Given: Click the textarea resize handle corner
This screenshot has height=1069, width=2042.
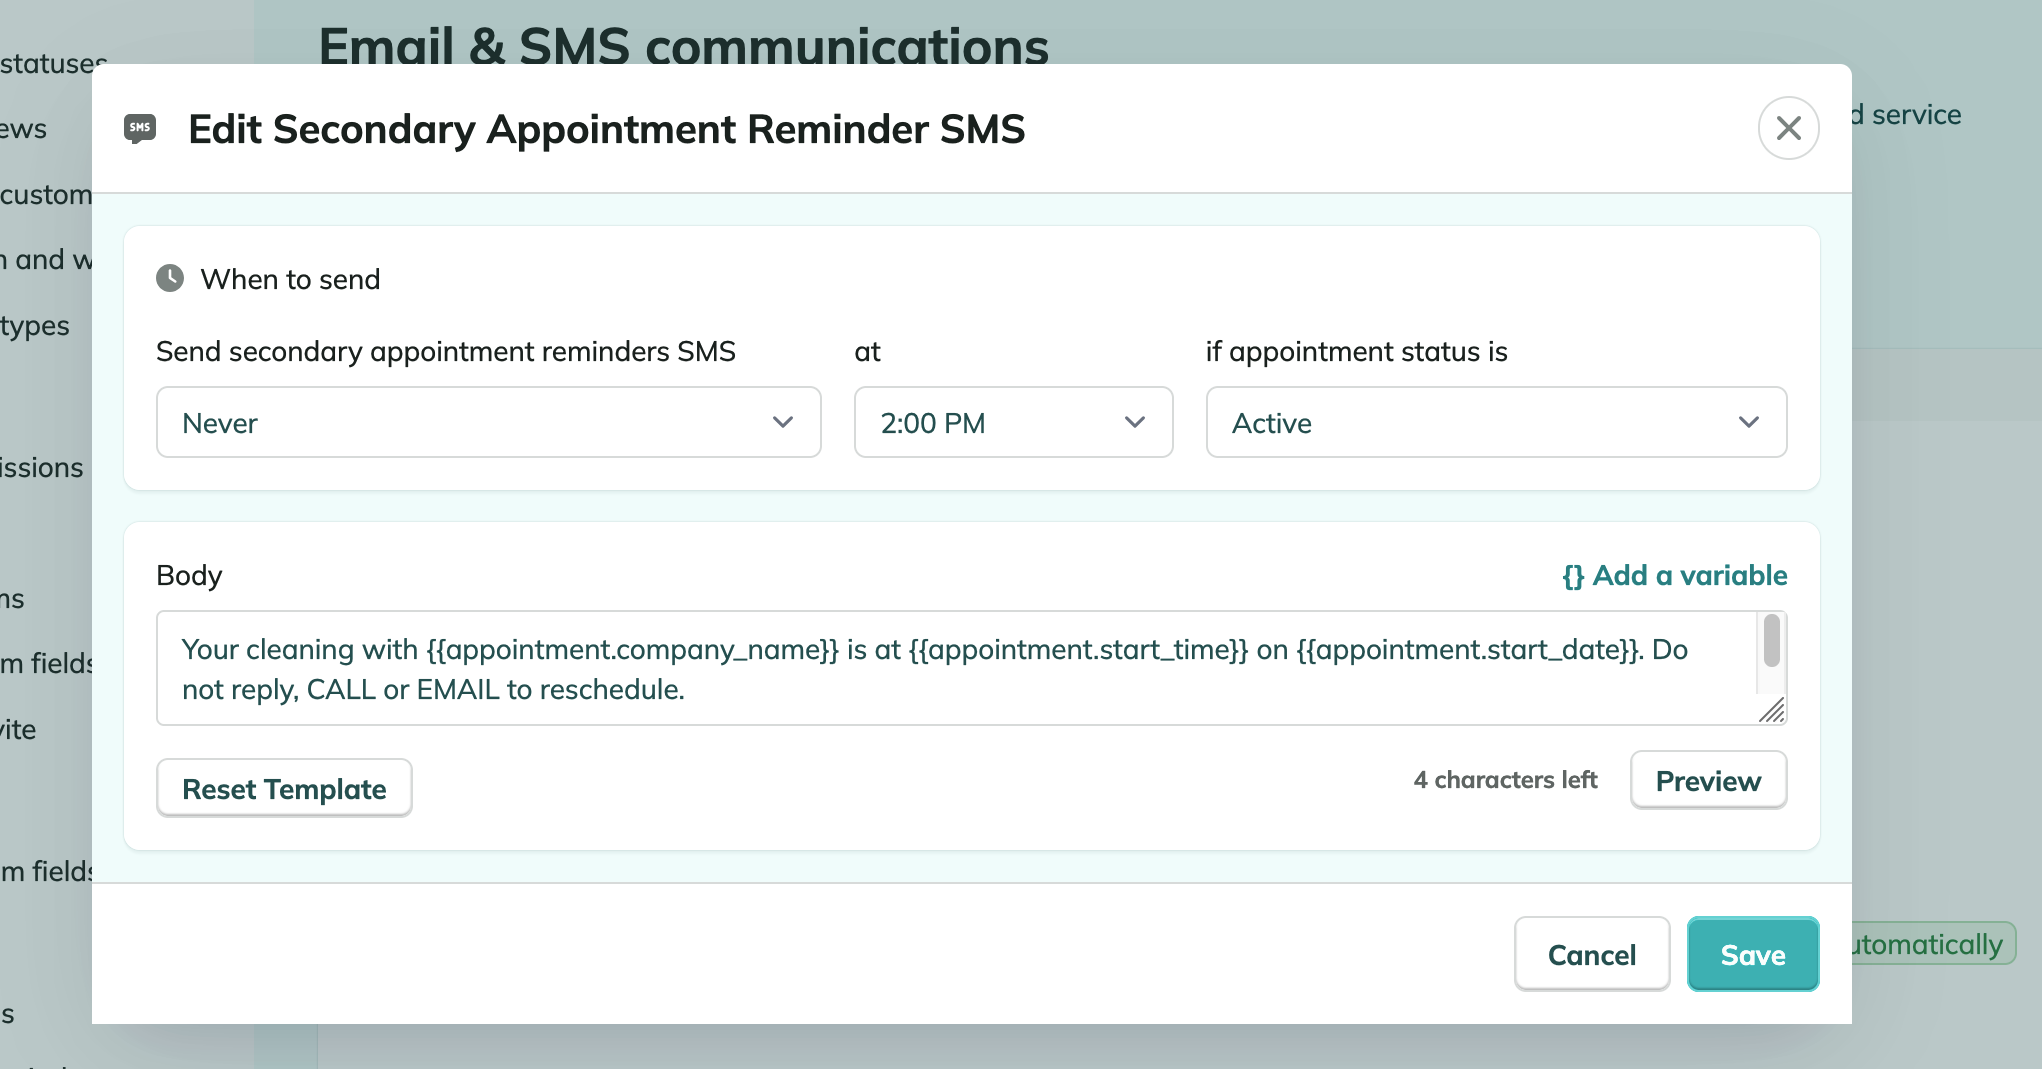Looking at the screenshot, I should [x=1771, y=710].
